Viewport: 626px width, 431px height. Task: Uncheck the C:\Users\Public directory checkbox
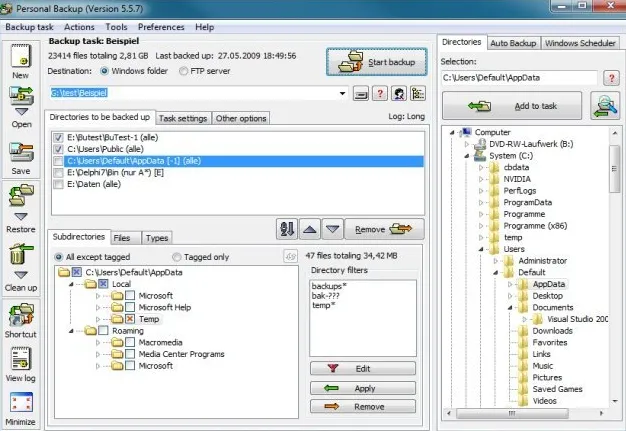point(58,149)
